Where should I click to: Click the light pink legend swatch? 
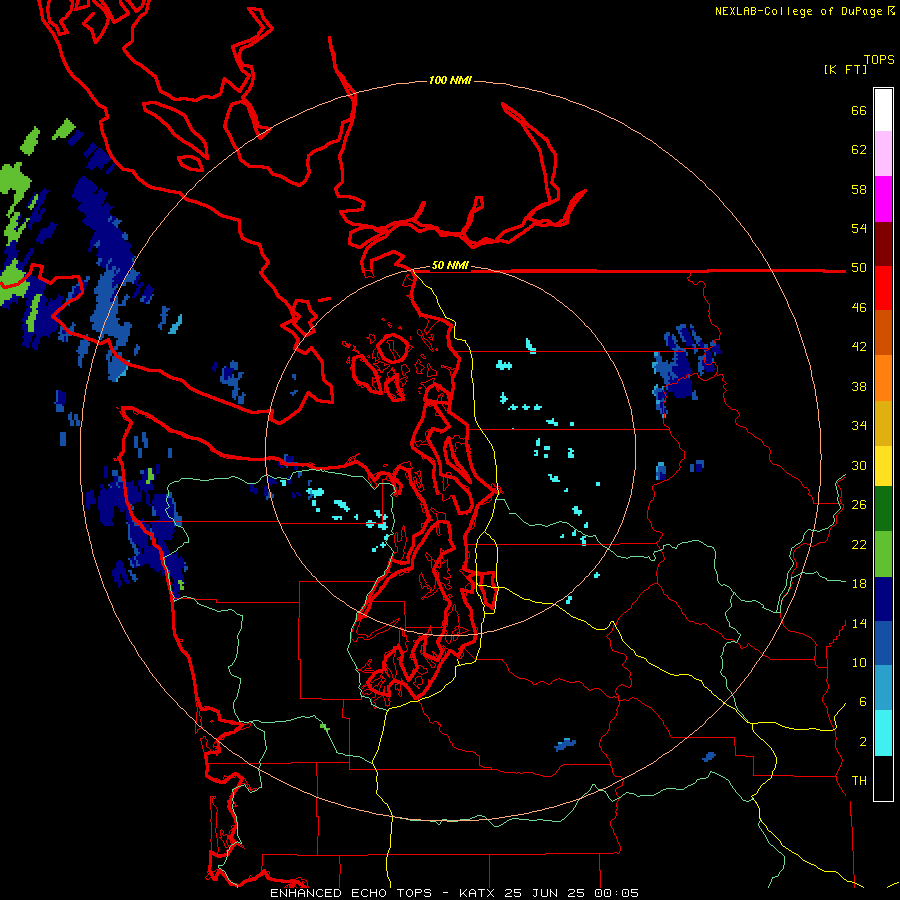point(883,154)
